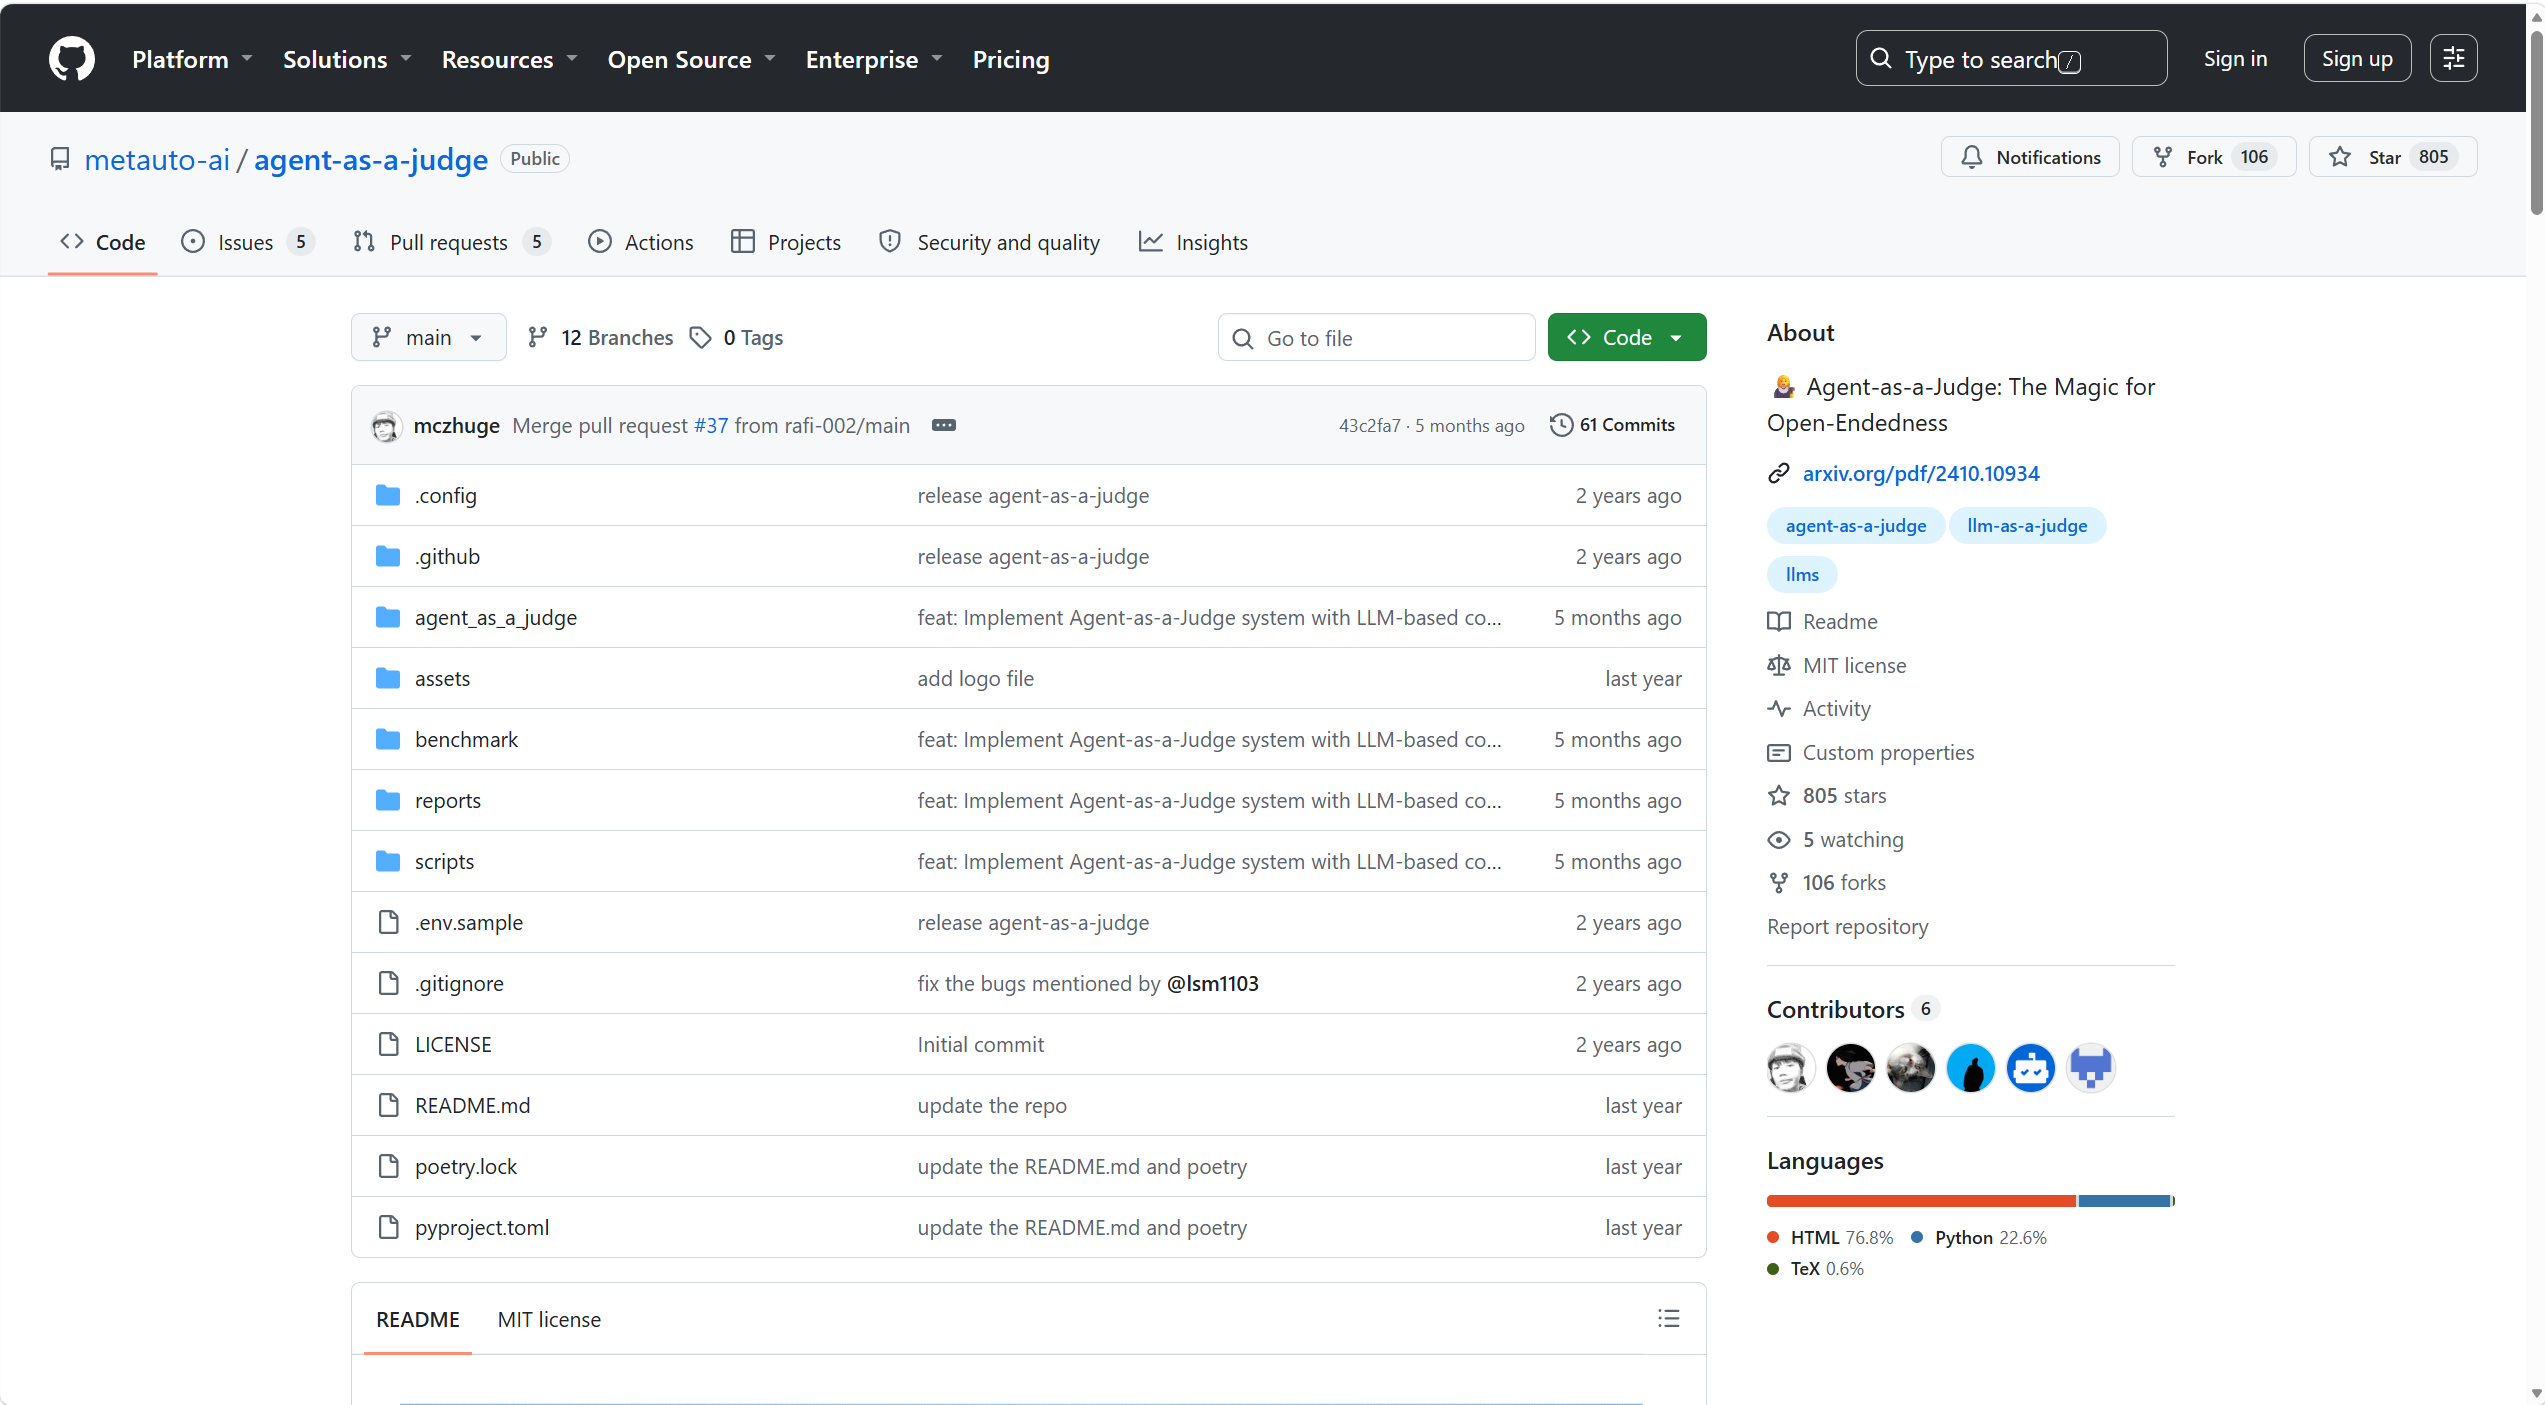Click the book icon next to Readme

pyautogui.click(x=1779, y=622)
